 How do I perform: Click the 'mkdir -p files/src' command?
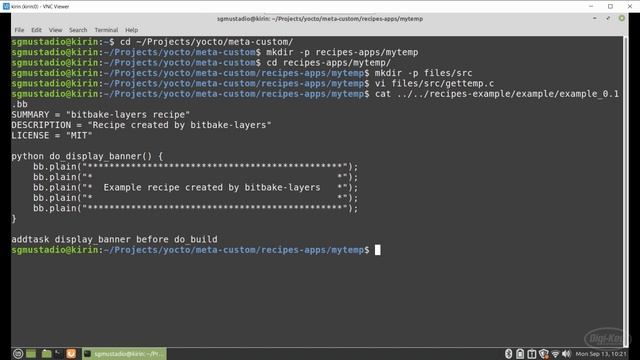(x=423, y=73)
